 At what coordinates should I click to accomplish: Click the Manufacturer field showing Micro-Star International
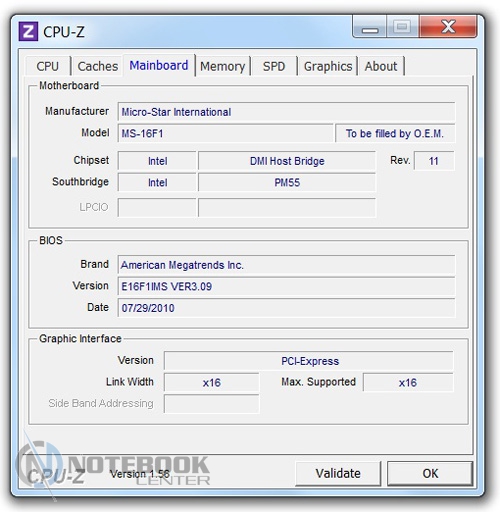[286, 112]
